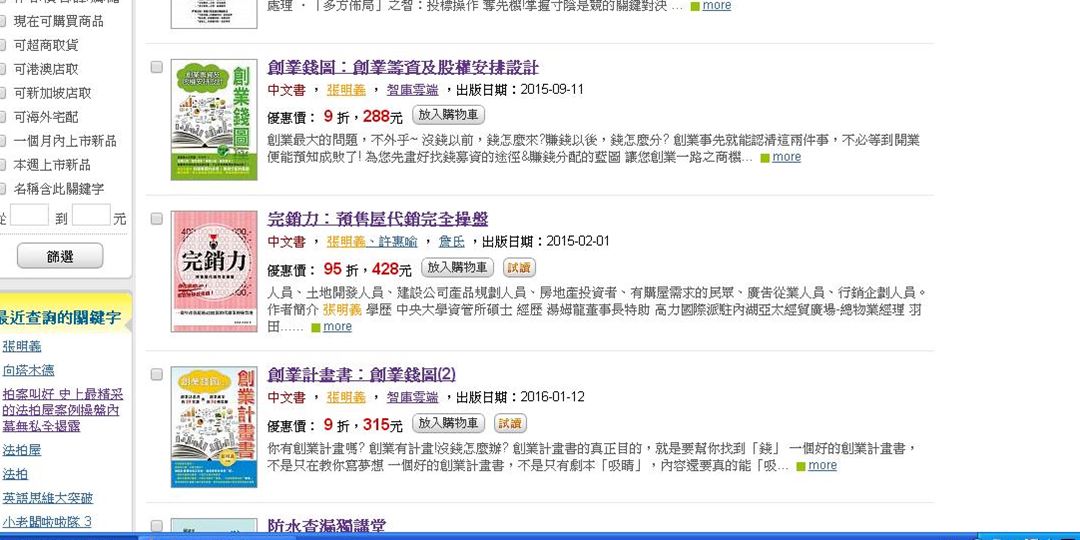
Task: Check the 可新加坡店取 filter checkbox
Action: coord(2,93)
